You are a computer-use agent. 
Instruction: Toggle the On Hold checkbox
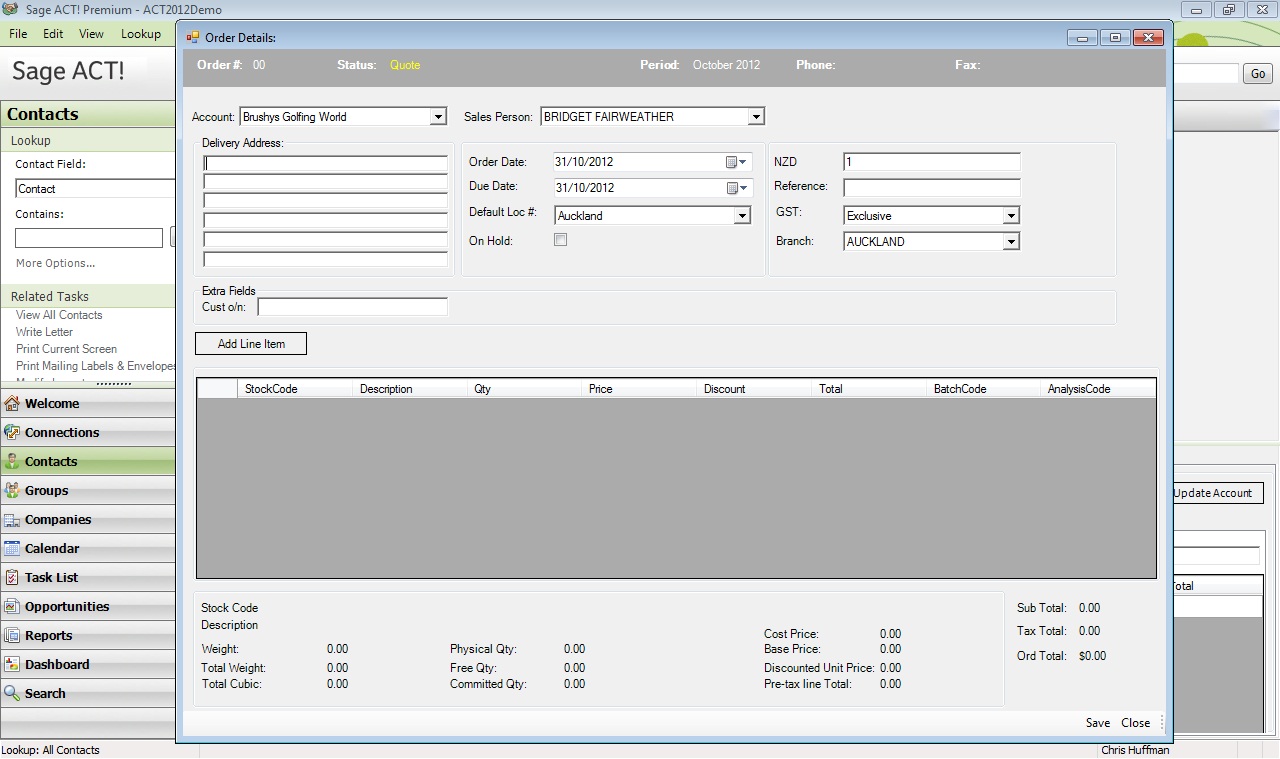561,240
